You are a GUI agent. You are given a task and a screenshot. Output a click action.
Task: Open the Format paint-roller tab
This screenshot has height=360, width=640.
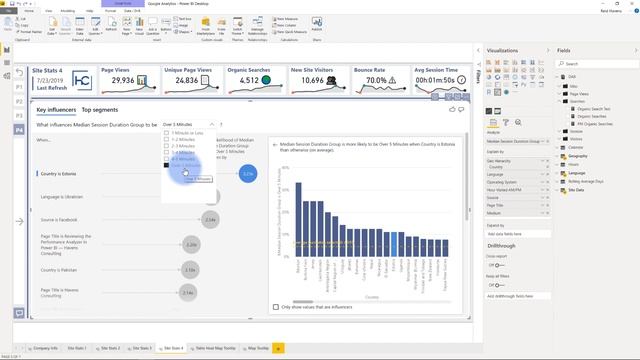(506, 122)
